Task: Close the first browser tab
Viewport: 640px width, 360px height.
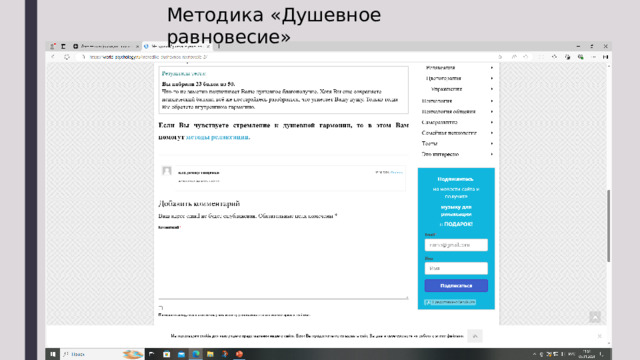Action: click(x=137, y=47)
